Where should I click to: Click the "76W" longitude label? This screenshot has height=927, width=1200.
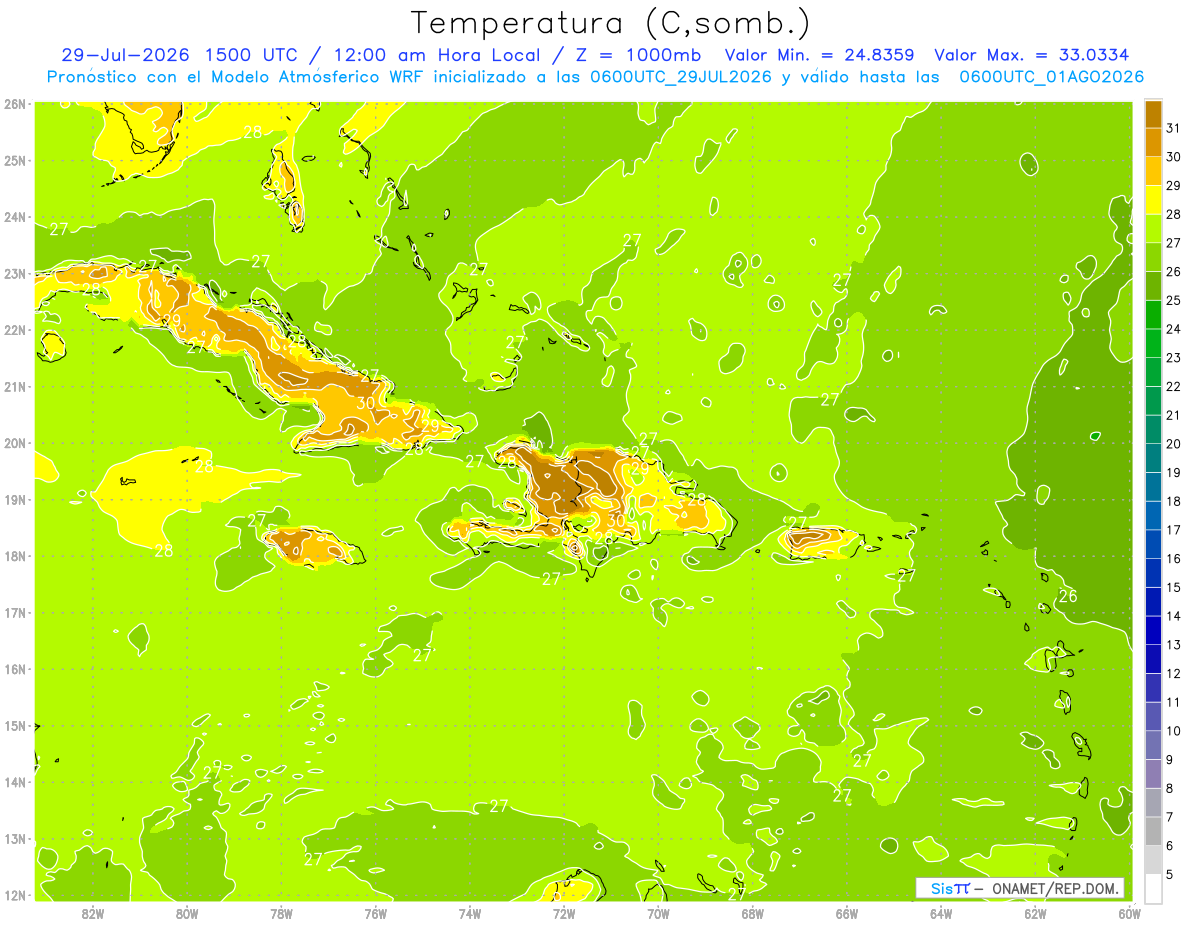(376, 913)
